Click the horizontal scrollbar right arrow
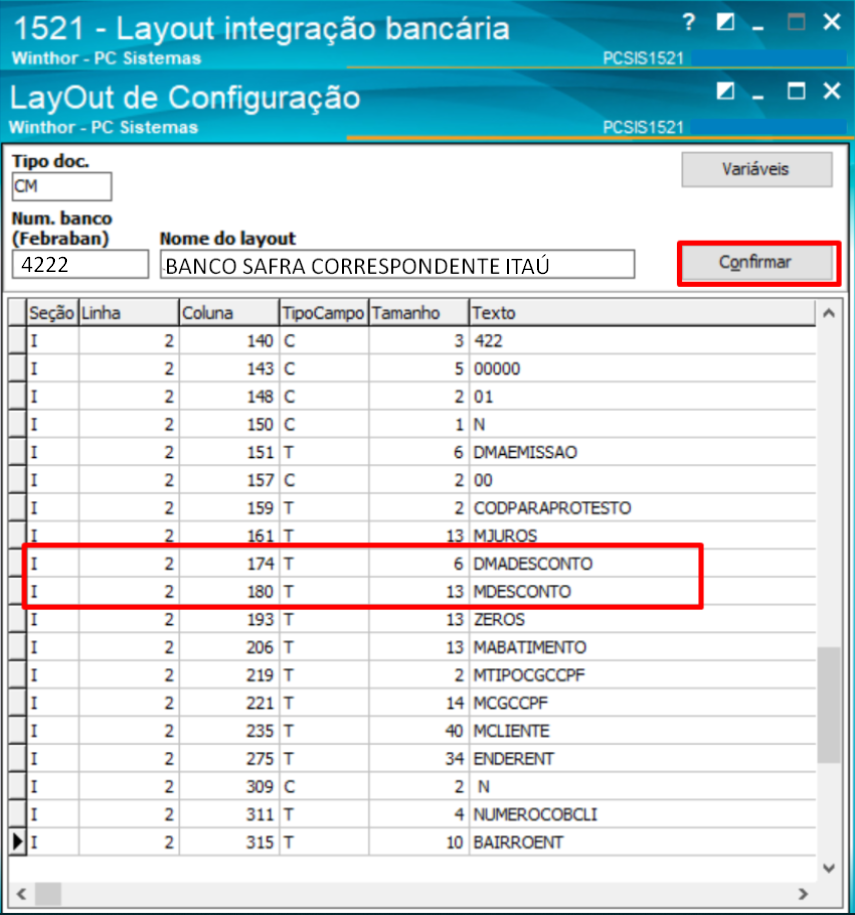 click(x=804, y=893)
